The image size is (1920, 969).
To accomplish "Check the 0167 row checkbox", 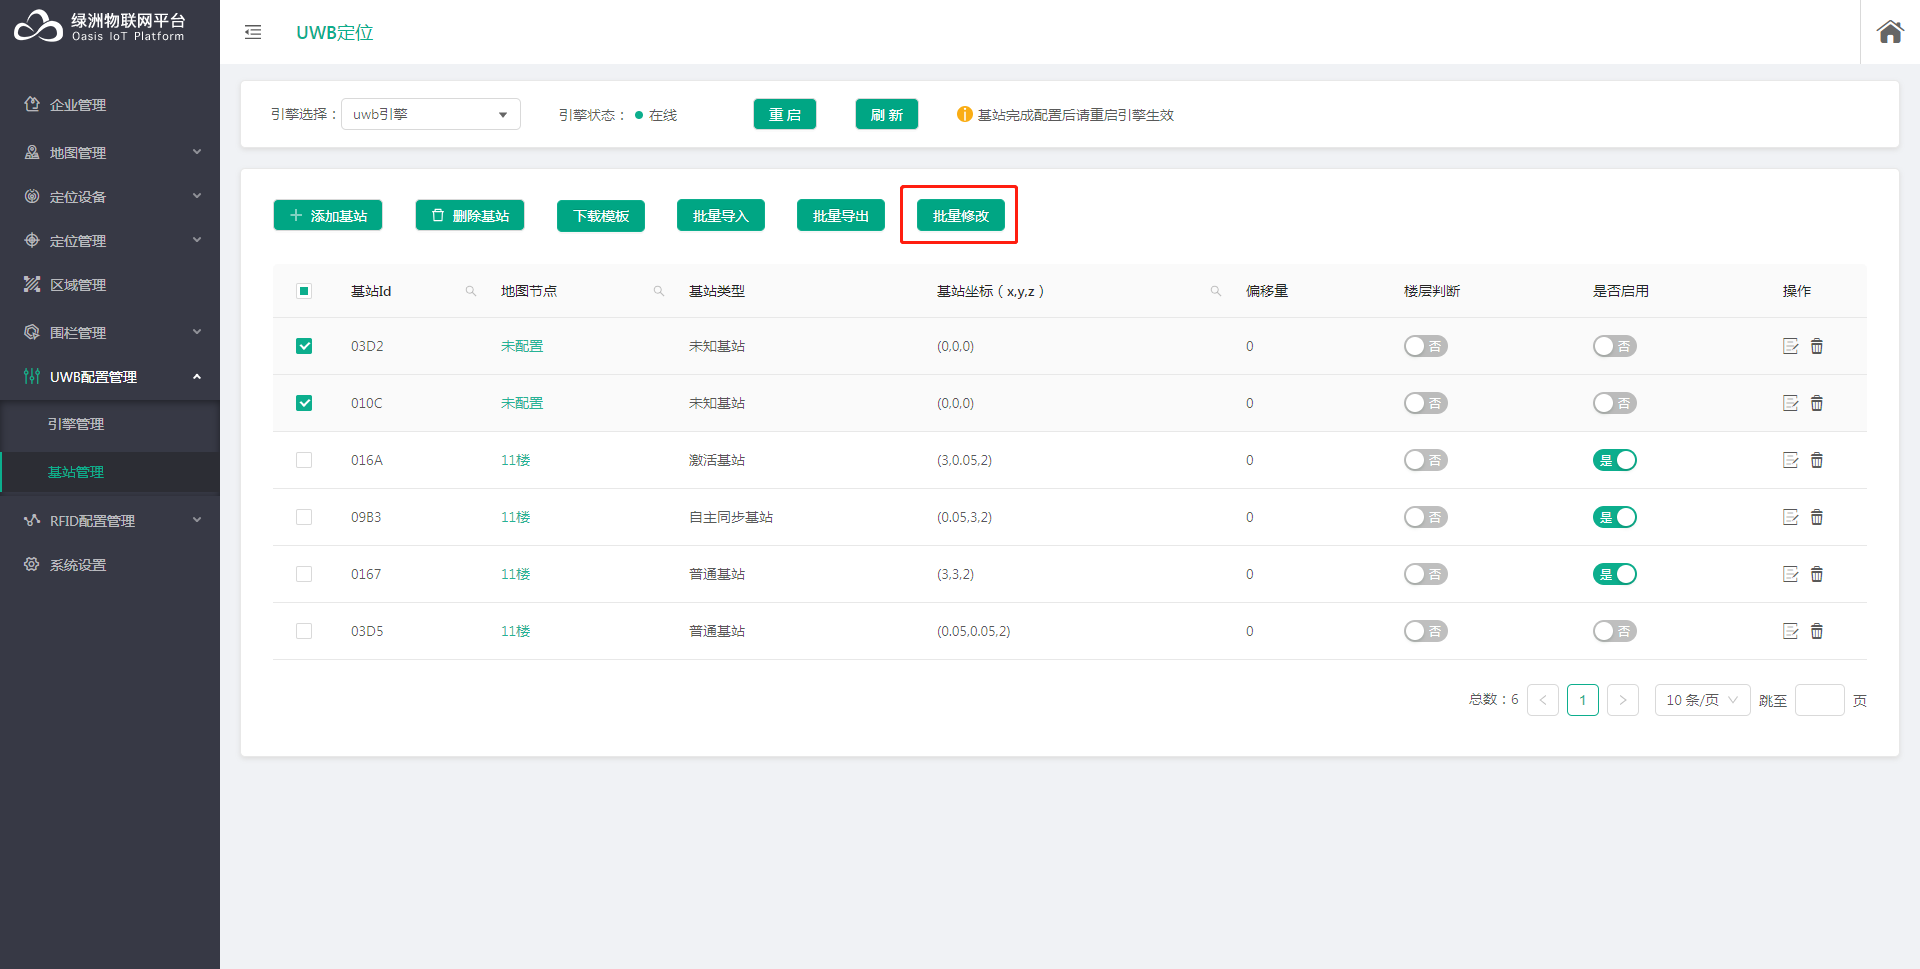I will [304, 574].
